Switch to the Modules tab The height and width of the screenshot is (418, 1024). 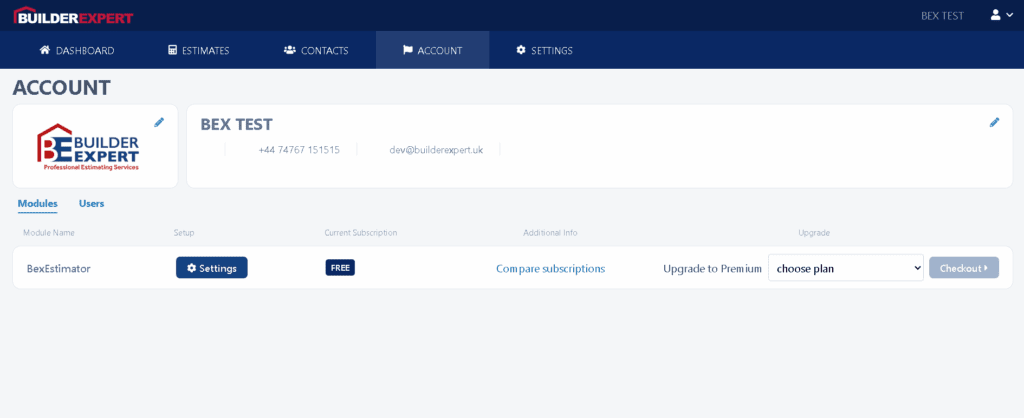(x=37, y=203)
